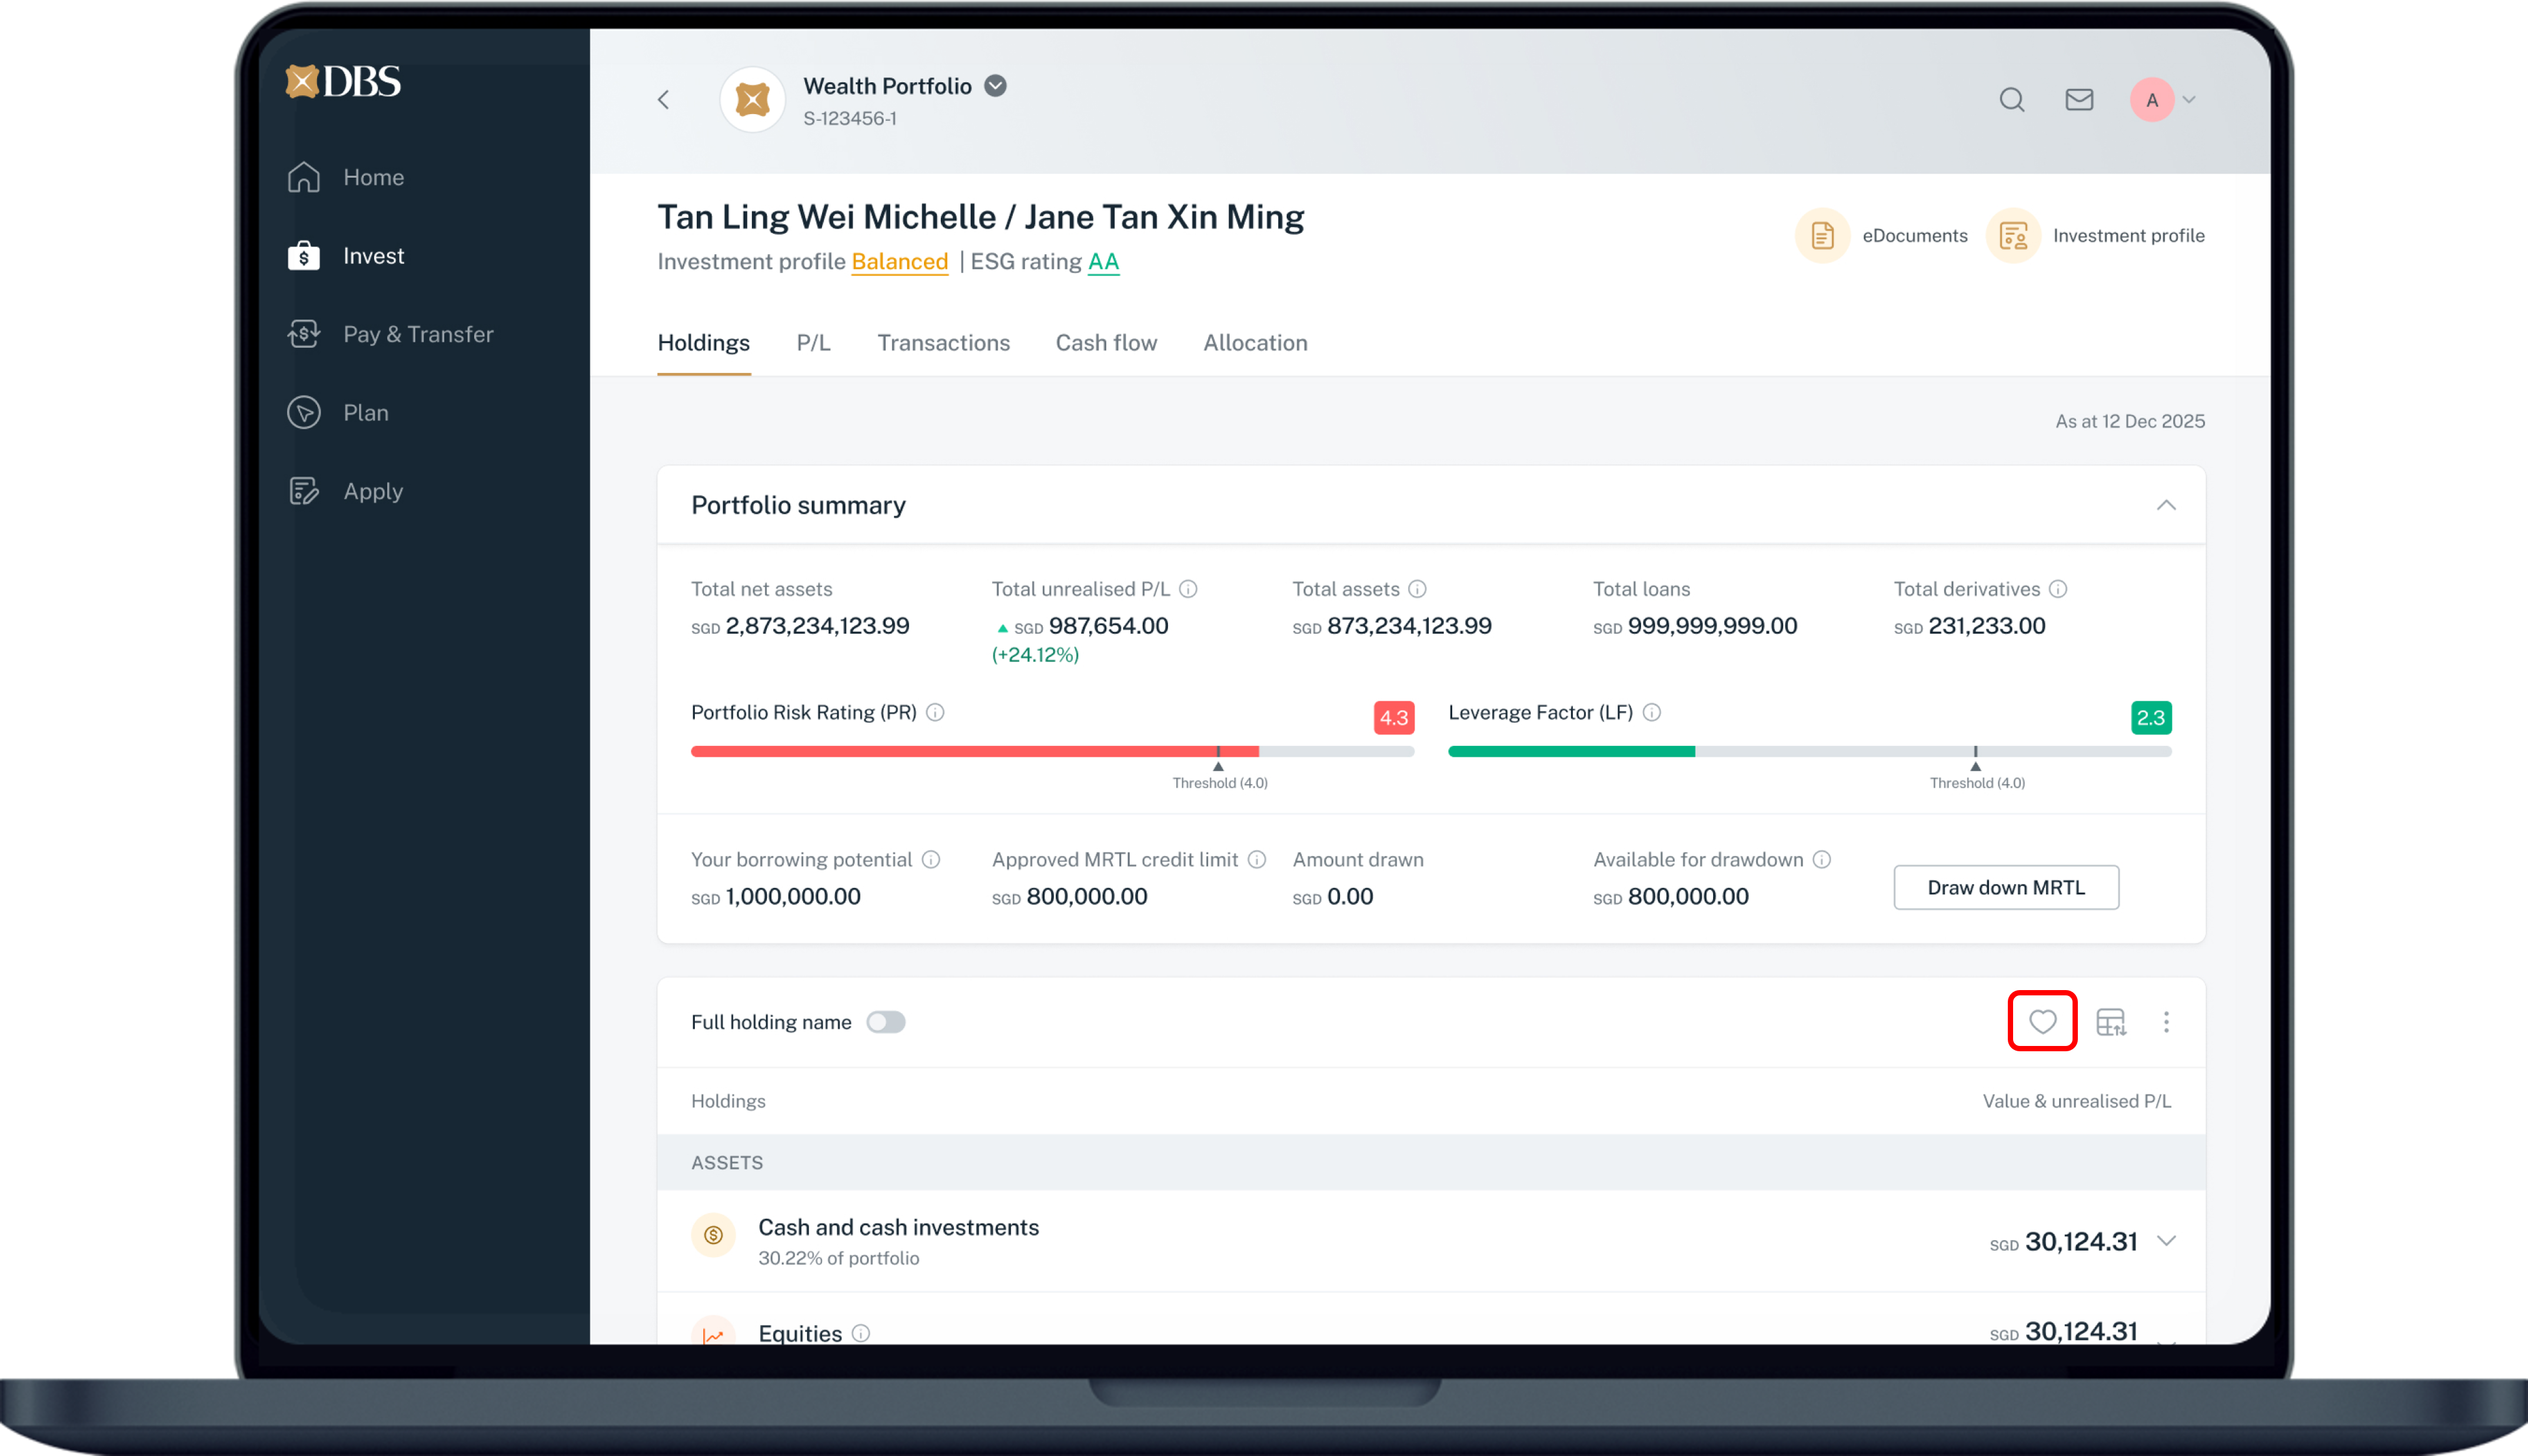Viewport: 2528px width, 1456px height.
Task: Click the heart favourites icon
Action: [x=2042, y=1021]
